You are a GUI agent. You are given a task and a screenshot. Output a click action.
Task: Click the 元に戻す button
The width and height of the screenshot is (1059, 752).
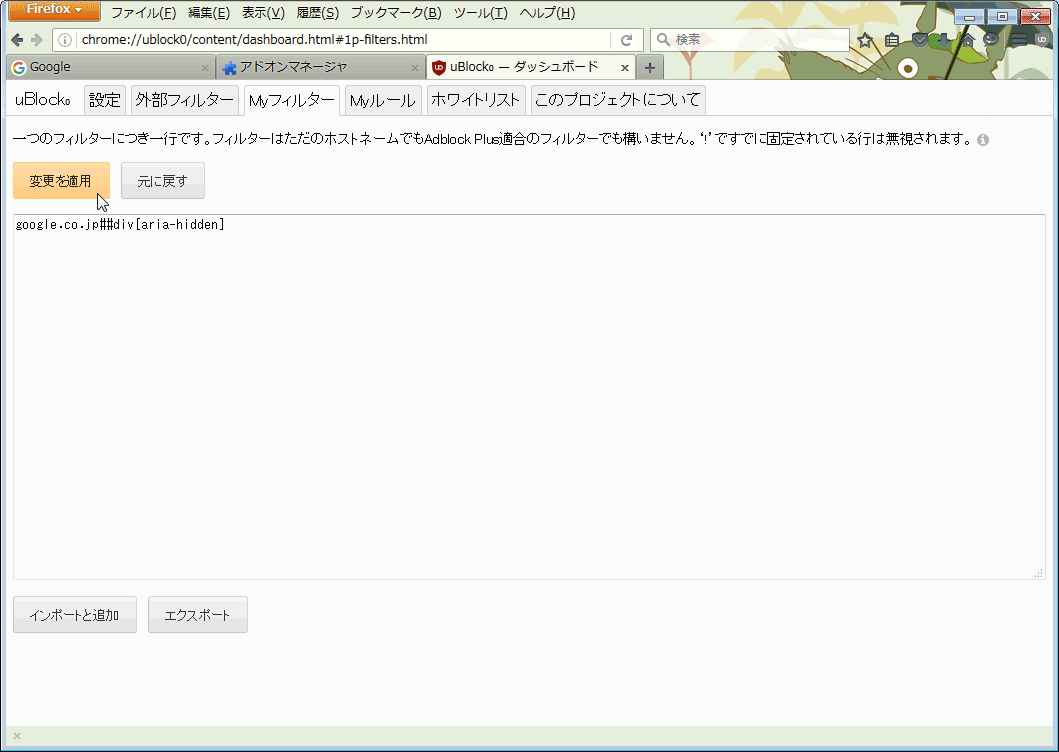pos(163,181)
